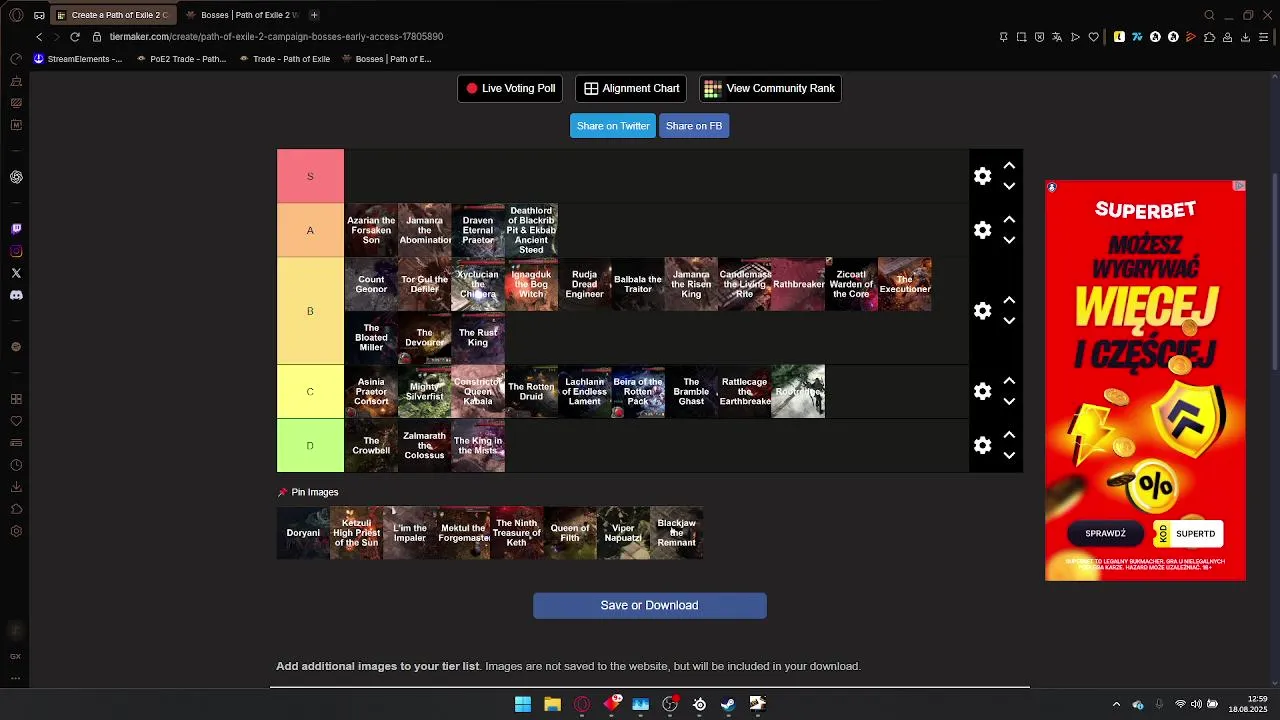
Task: Open easy setup sliders icon
Action: (x=1264, y=37)
